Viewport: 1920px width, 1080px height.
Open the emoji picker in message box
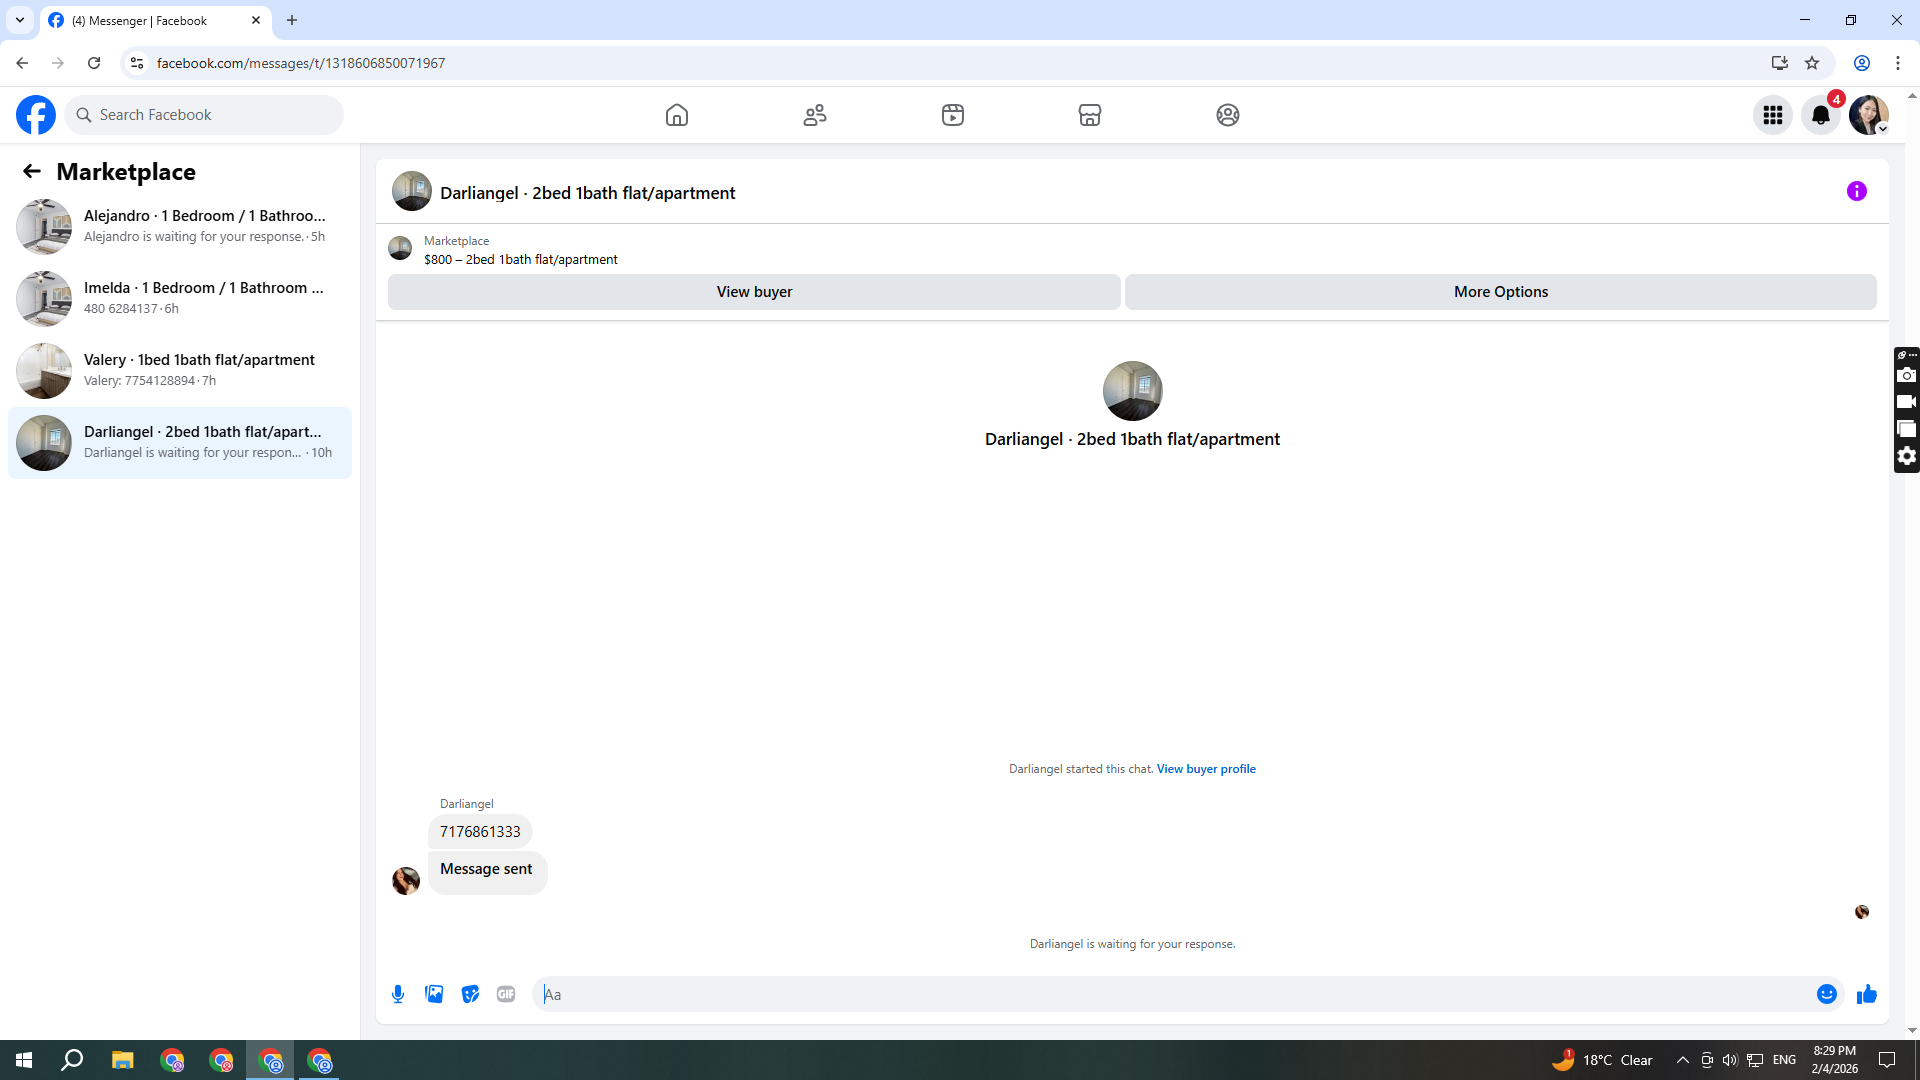tap(1826, 994)
